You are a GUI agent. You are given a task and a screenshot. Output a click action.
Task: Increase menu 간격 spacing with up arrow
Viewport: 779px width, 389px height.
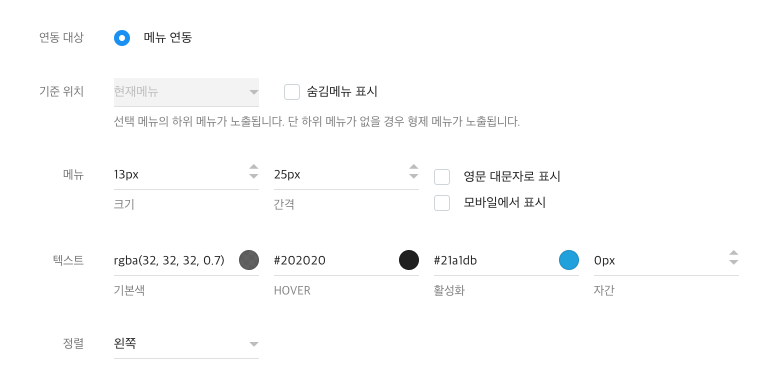414,167
